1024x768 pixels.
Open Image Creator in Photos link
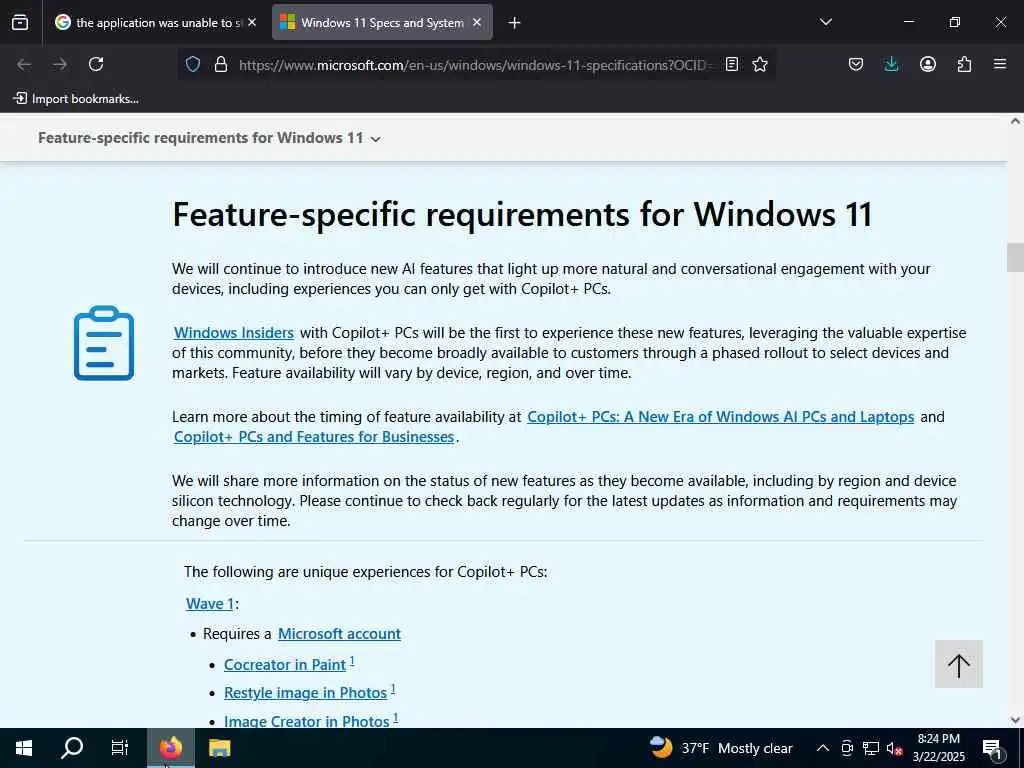(307, 721)
